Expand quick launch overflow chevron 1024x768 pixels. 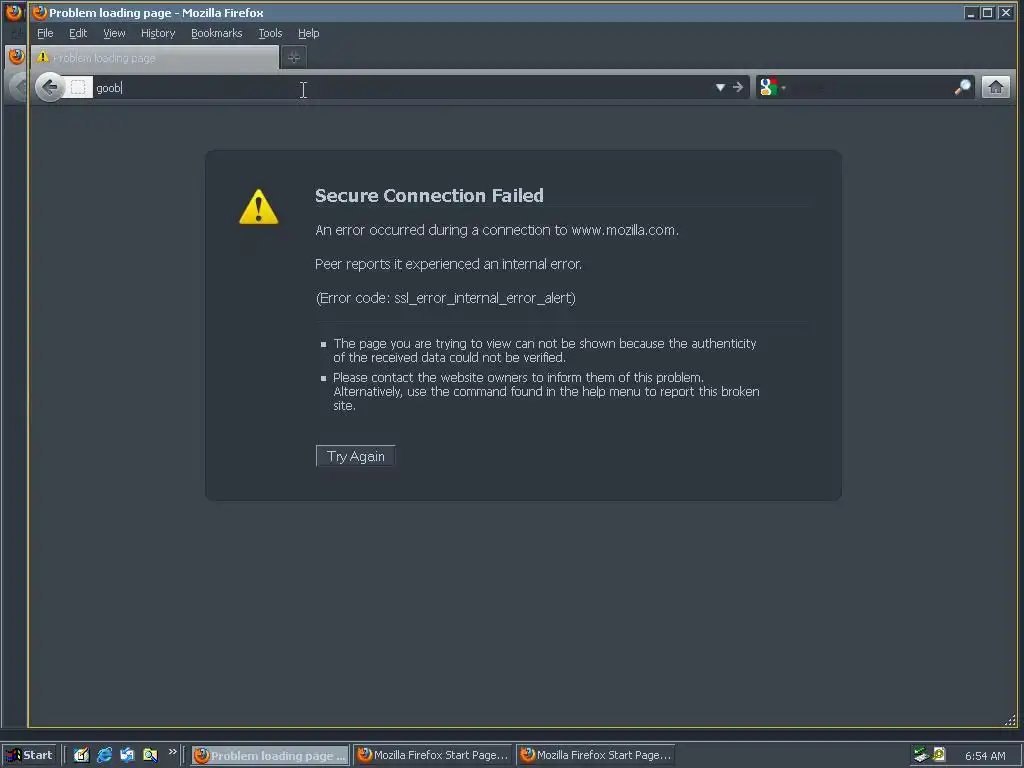click(x=172, y=752)
